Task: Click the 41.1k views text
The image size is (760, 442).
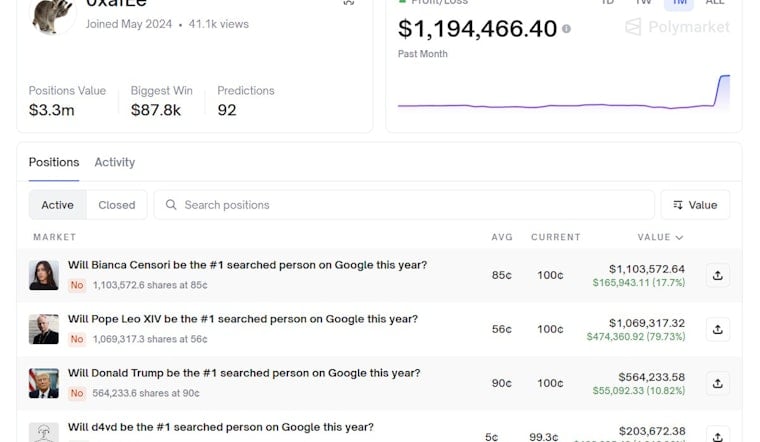Action: 219,24
